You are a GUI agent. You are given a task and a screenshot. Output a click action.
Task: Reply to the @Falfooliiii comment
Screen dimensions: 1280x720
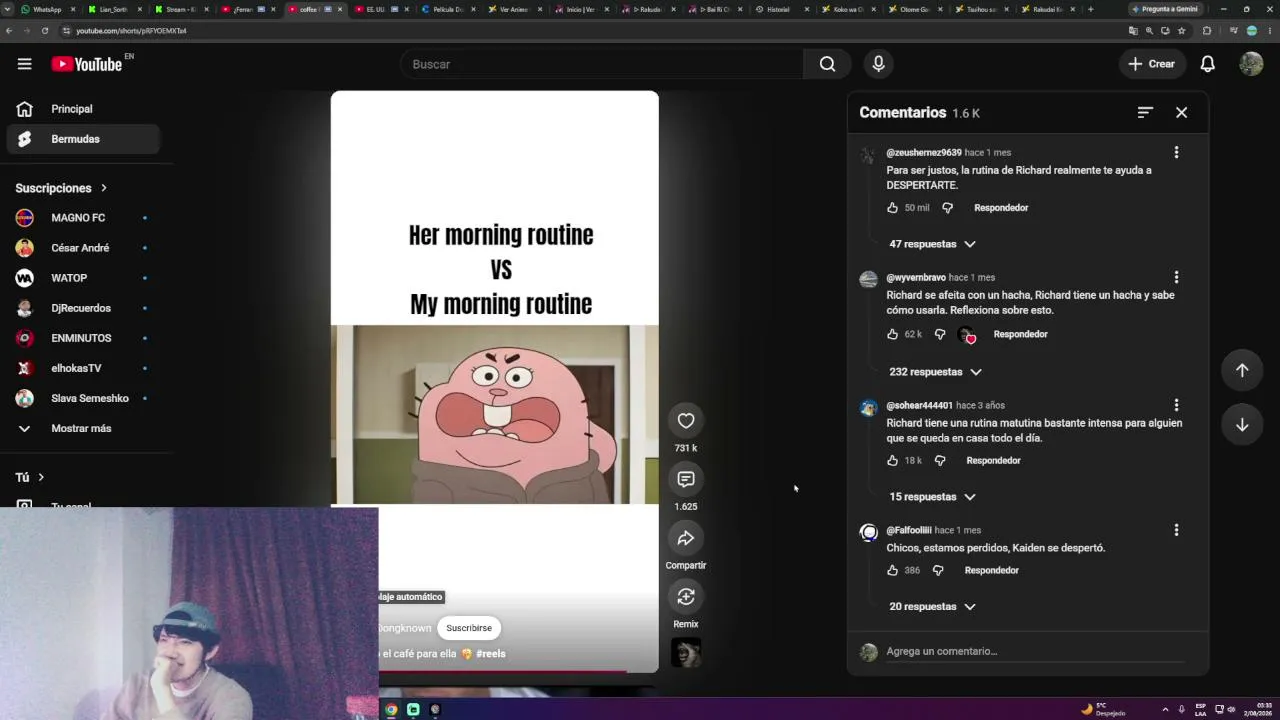coord(991,570)
